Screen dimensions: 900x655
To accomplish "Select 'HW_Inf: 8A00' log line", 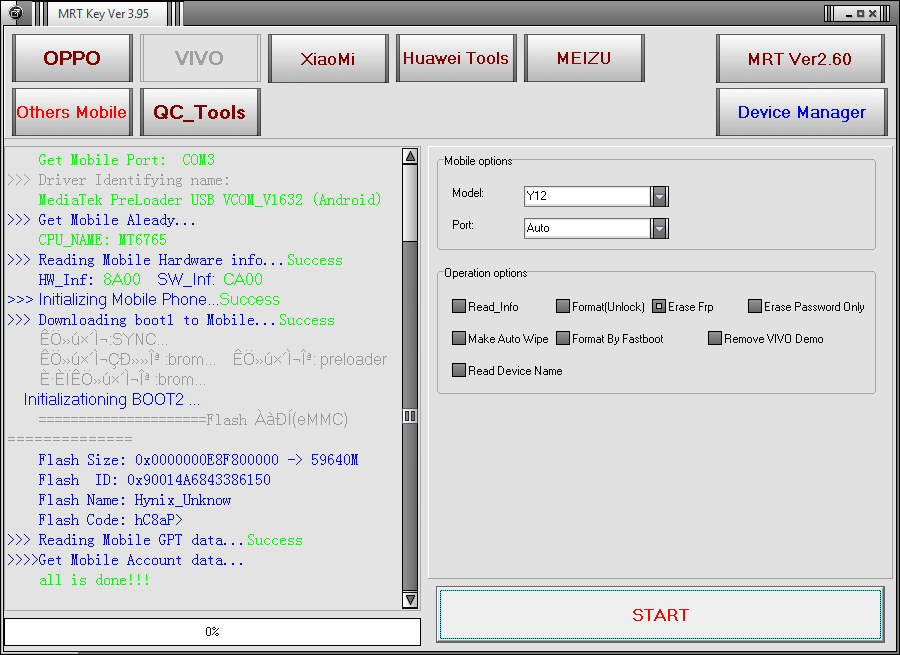I will pos(150,280).
